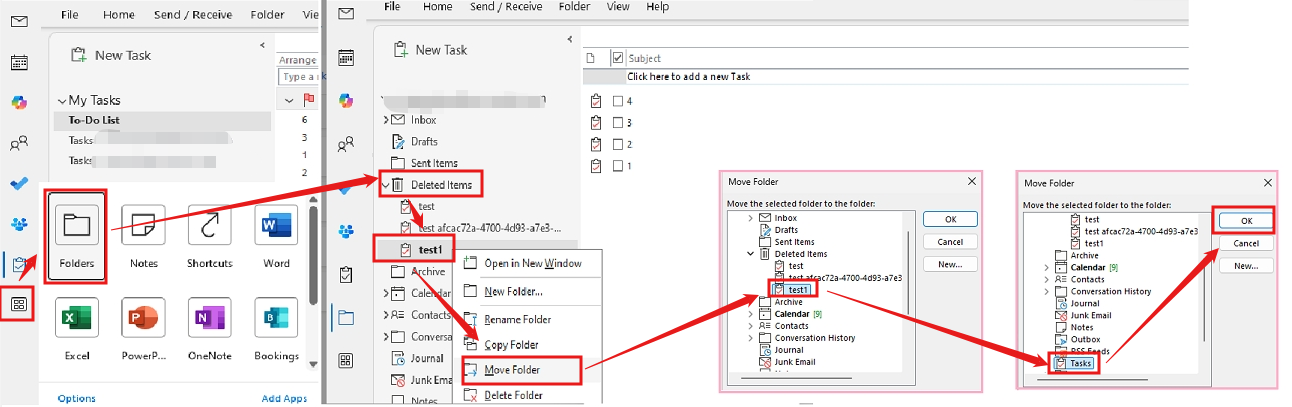Expand Calendar in dialog with test1 highlighted
Screen dimensions: 1292x407
tap(750, 314)
